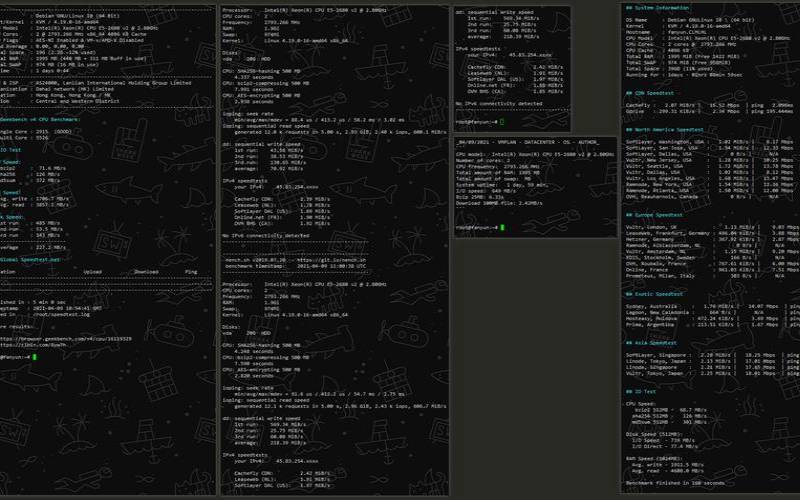Click the "Benchmark finished in 160 seconds" line
This screenshot has width=800, height=500.
[675, 483]
